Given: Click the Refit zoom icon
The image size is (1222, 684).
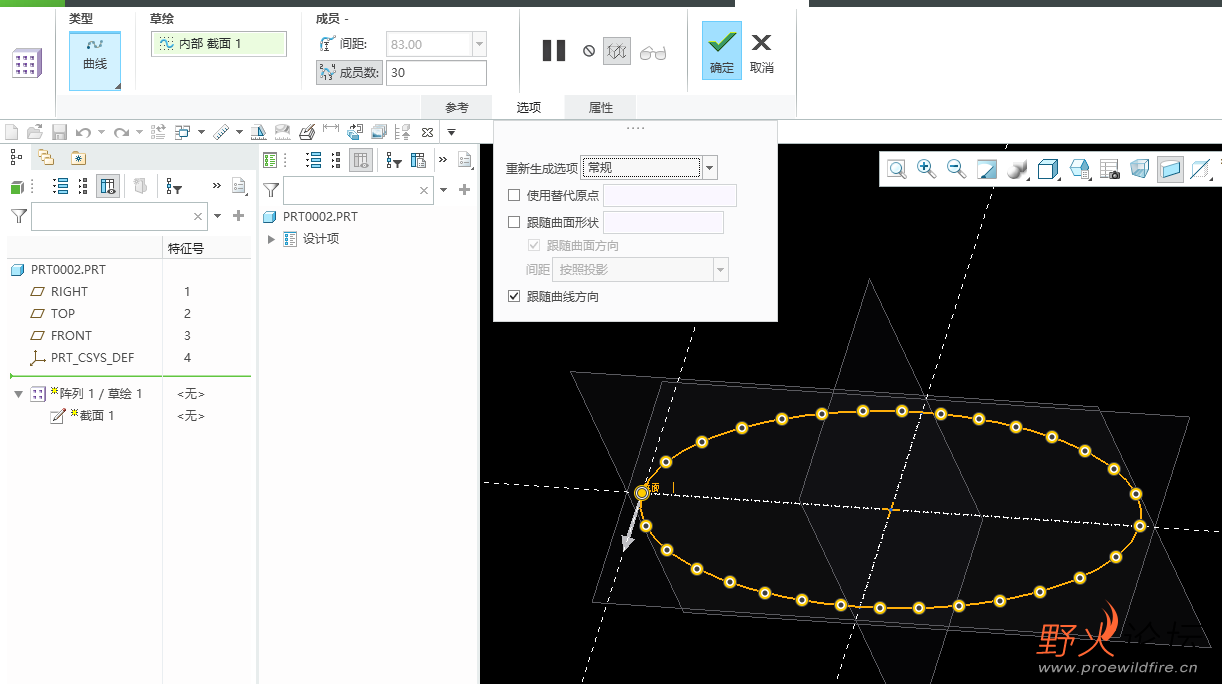Looking at the screenshot, I should (897, 170).
